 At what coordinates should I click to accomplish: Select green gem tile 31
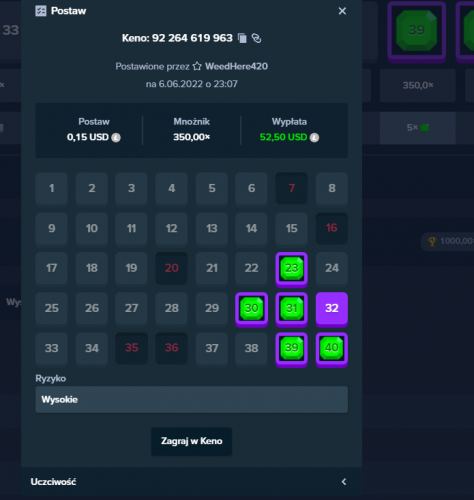pyautogui.click(x=292, y=309)
